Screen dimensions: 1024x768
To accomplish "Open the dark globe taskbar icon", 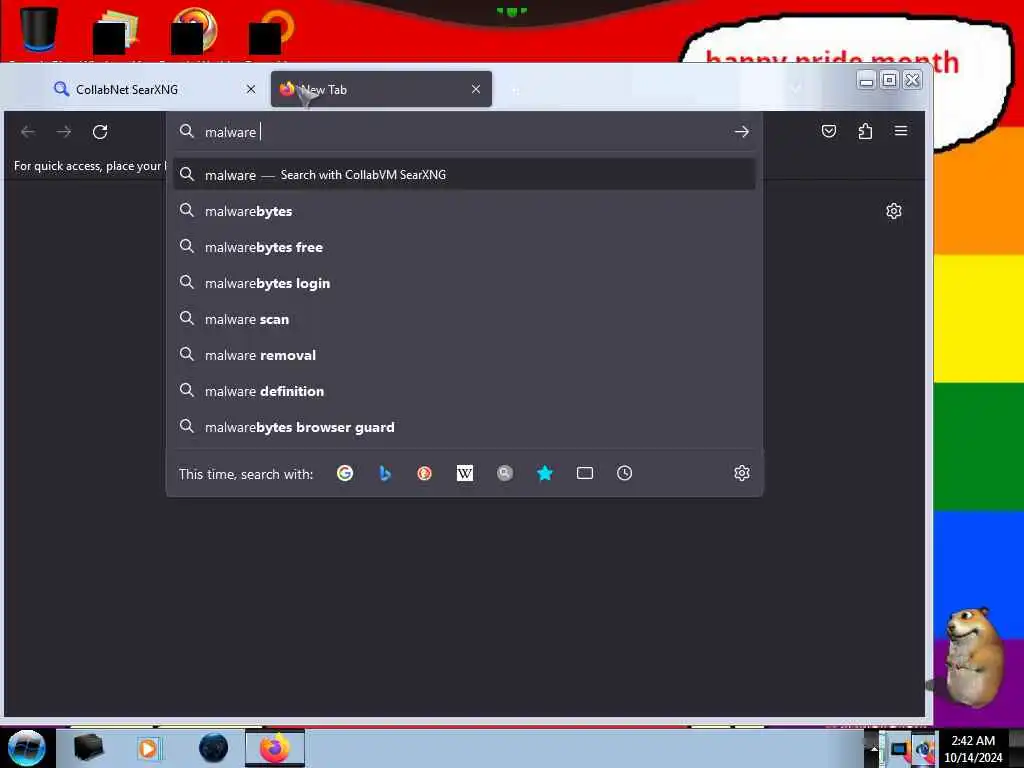I will pos(213,748).
